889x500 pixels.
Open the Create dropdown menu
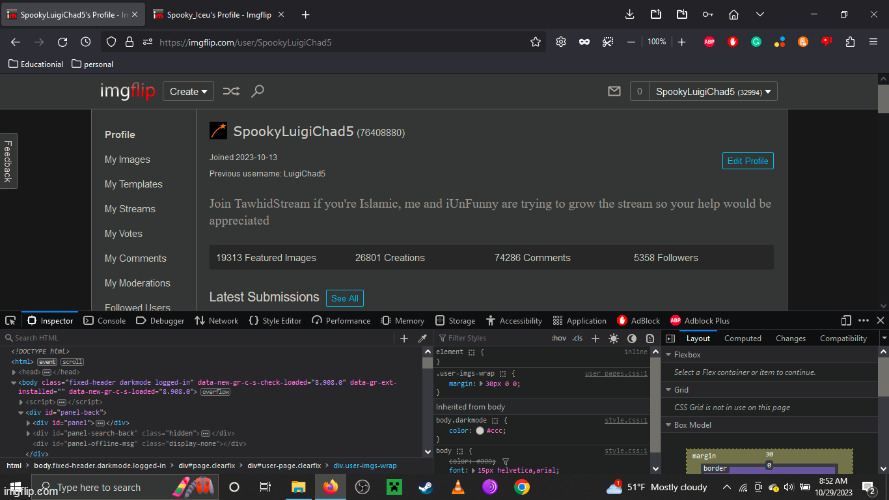tap(188, 91)
